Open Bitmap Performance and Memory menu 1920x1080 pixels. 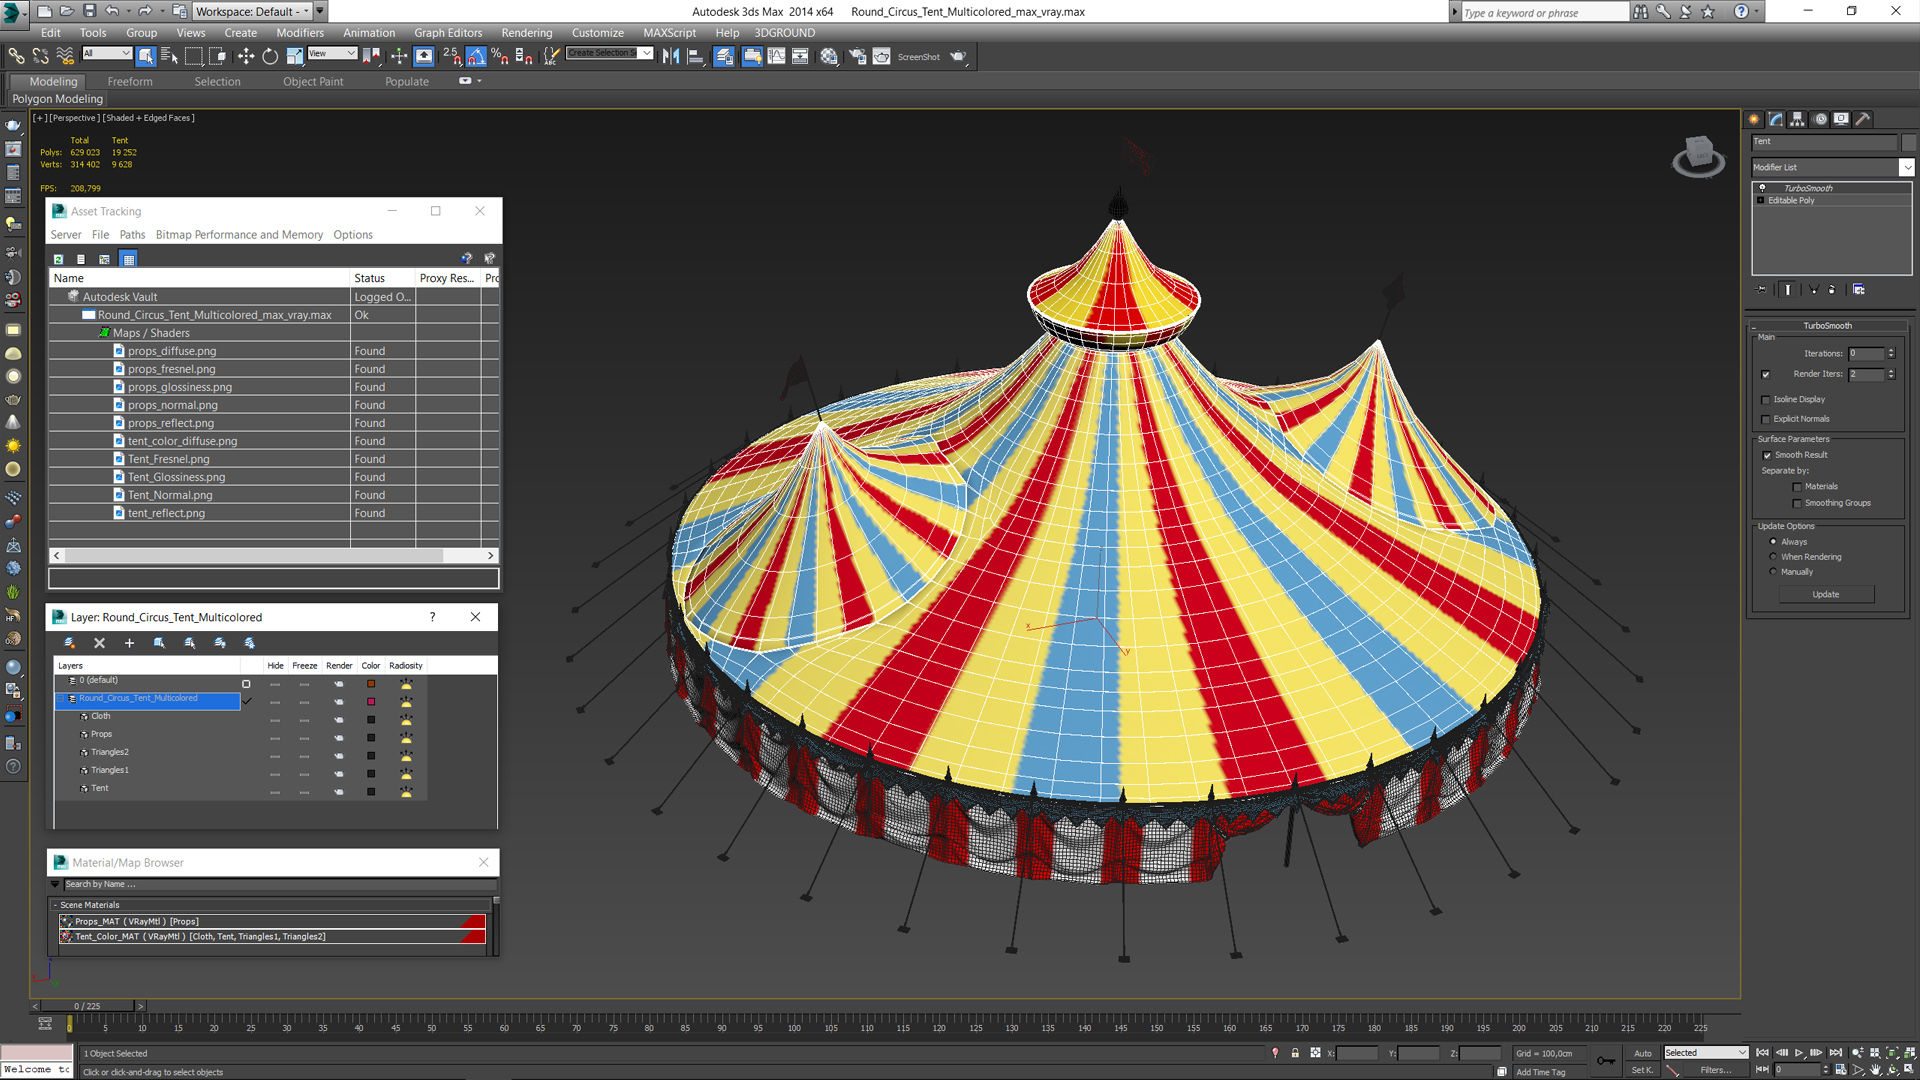pyautogui.click(x=239, y=235)
